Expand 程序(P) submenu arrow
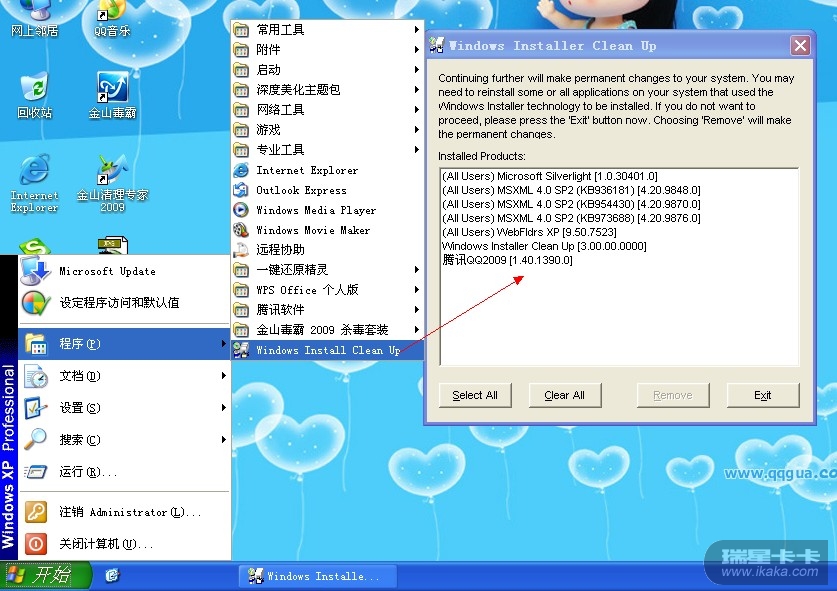 [x=224, y=344]
